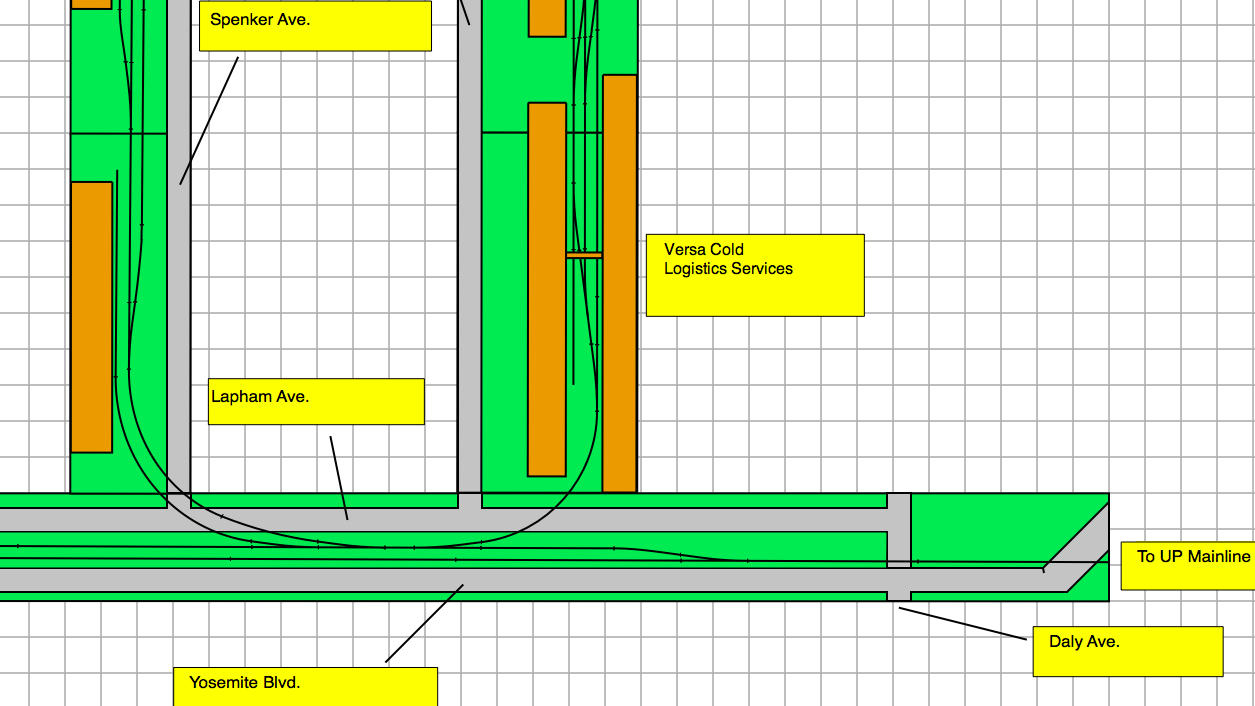This screenshot has height=706, width=1255.
Task: Click the vertical gray Spenker Ave. road
Action: (178, 300)
